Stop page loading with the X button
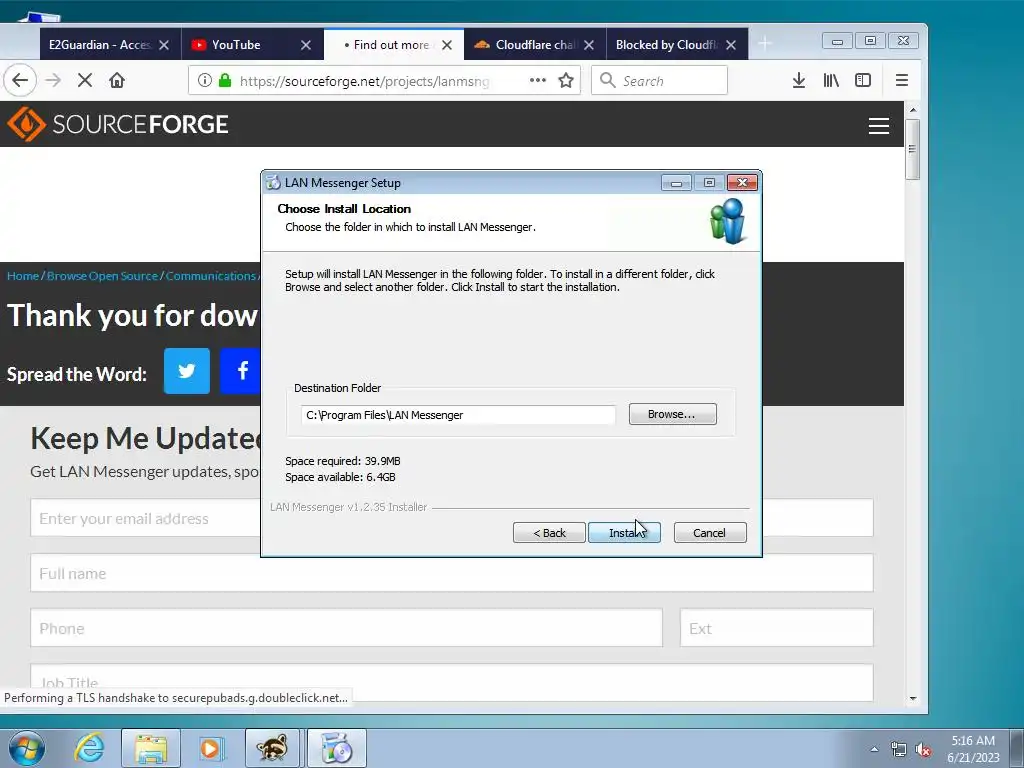The width and height of the screenshot is (1024, 768). point(85,80)
